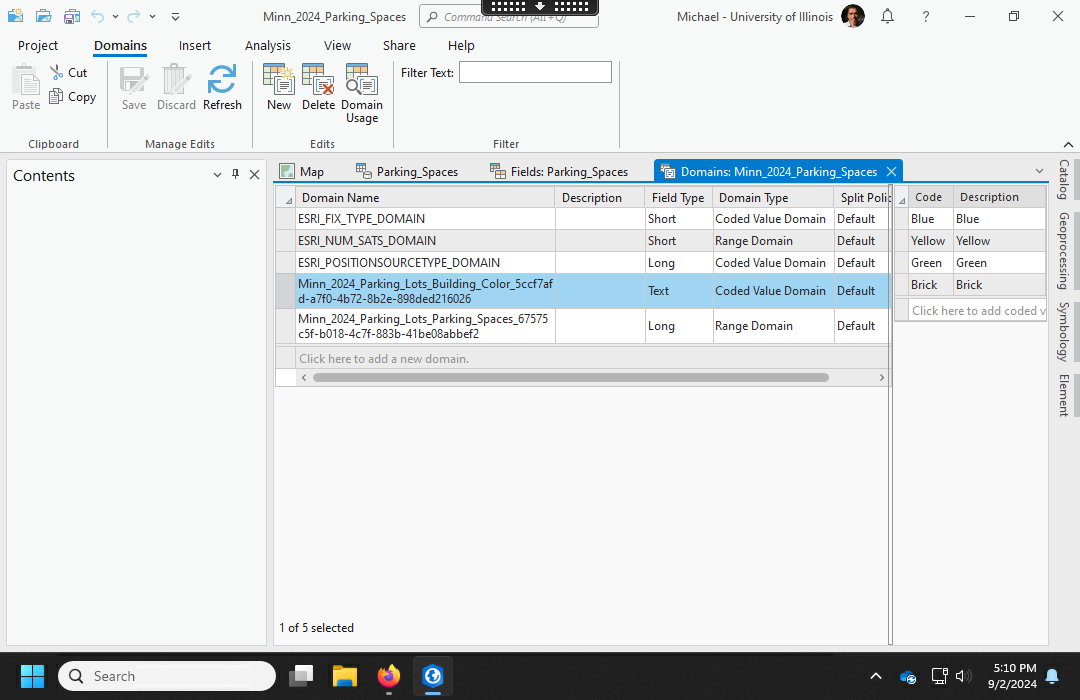
Task: Open the Contents pane options dropdown
Action: (x=217, y=175)
